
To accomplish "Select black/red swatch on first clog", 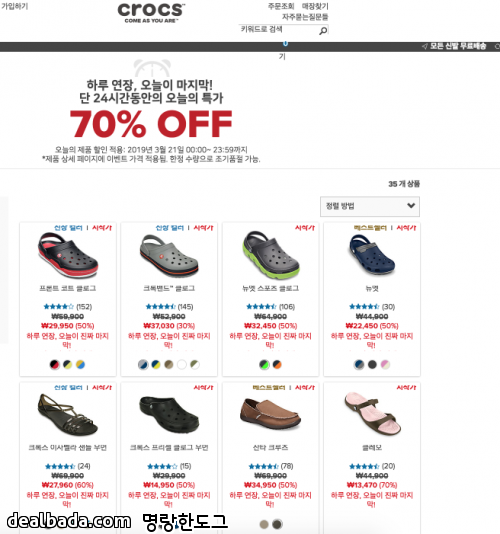I will [x=54, y=364].
